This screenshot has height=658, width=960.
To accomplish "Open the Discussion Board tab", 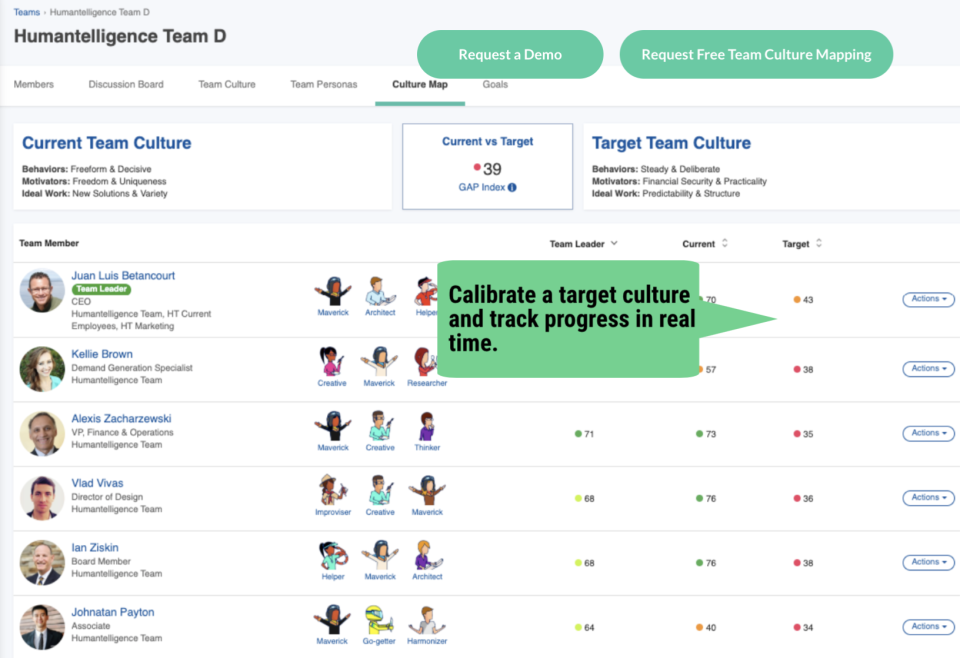I will point(126,84).
